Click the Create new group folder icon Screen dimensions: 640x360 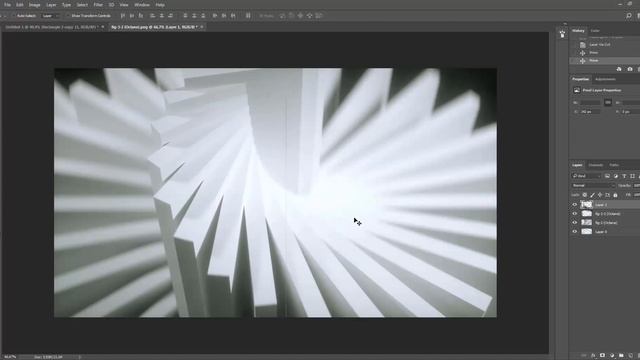coord(621,356)
